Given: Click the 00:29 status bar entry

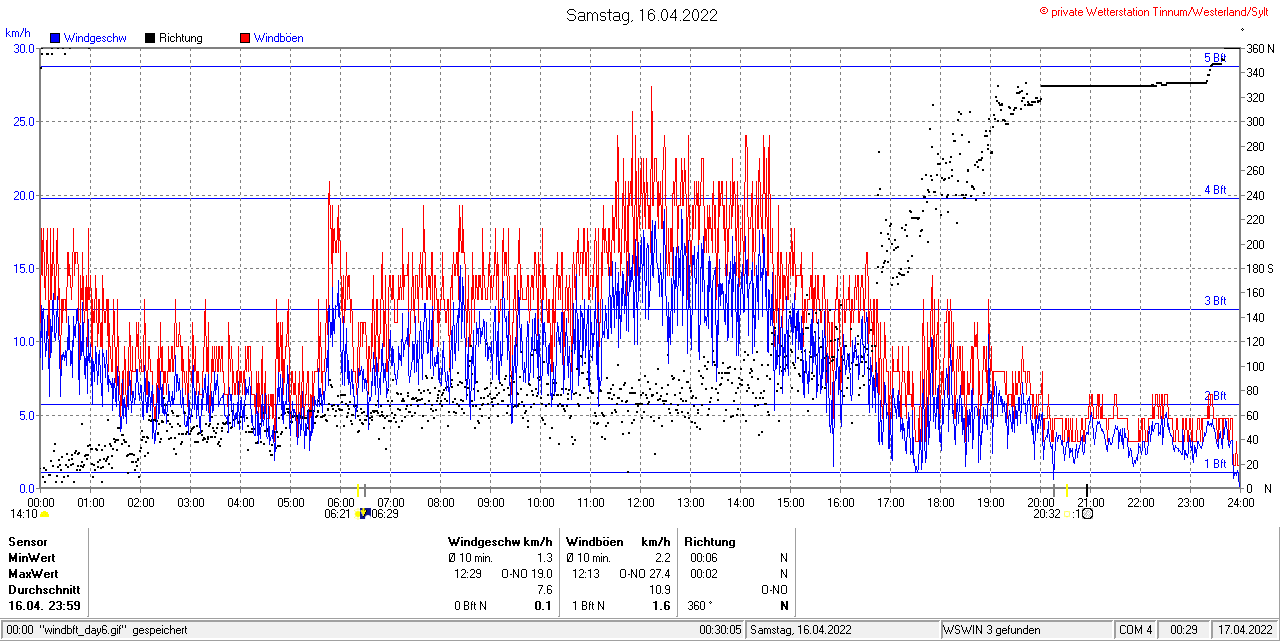Looking at the screenshot, I should click(1185, 630).
